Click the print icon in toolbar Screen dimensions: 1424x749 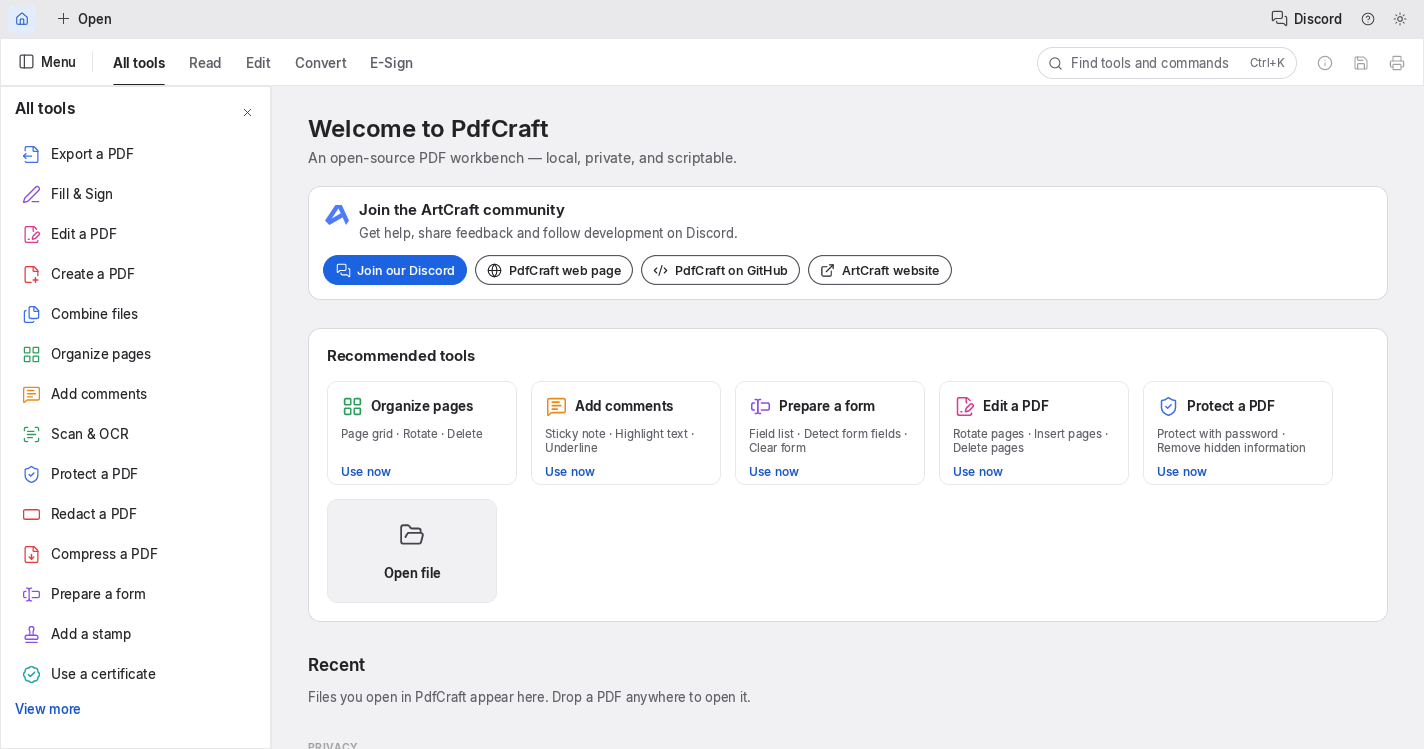tap(1397, 63)
